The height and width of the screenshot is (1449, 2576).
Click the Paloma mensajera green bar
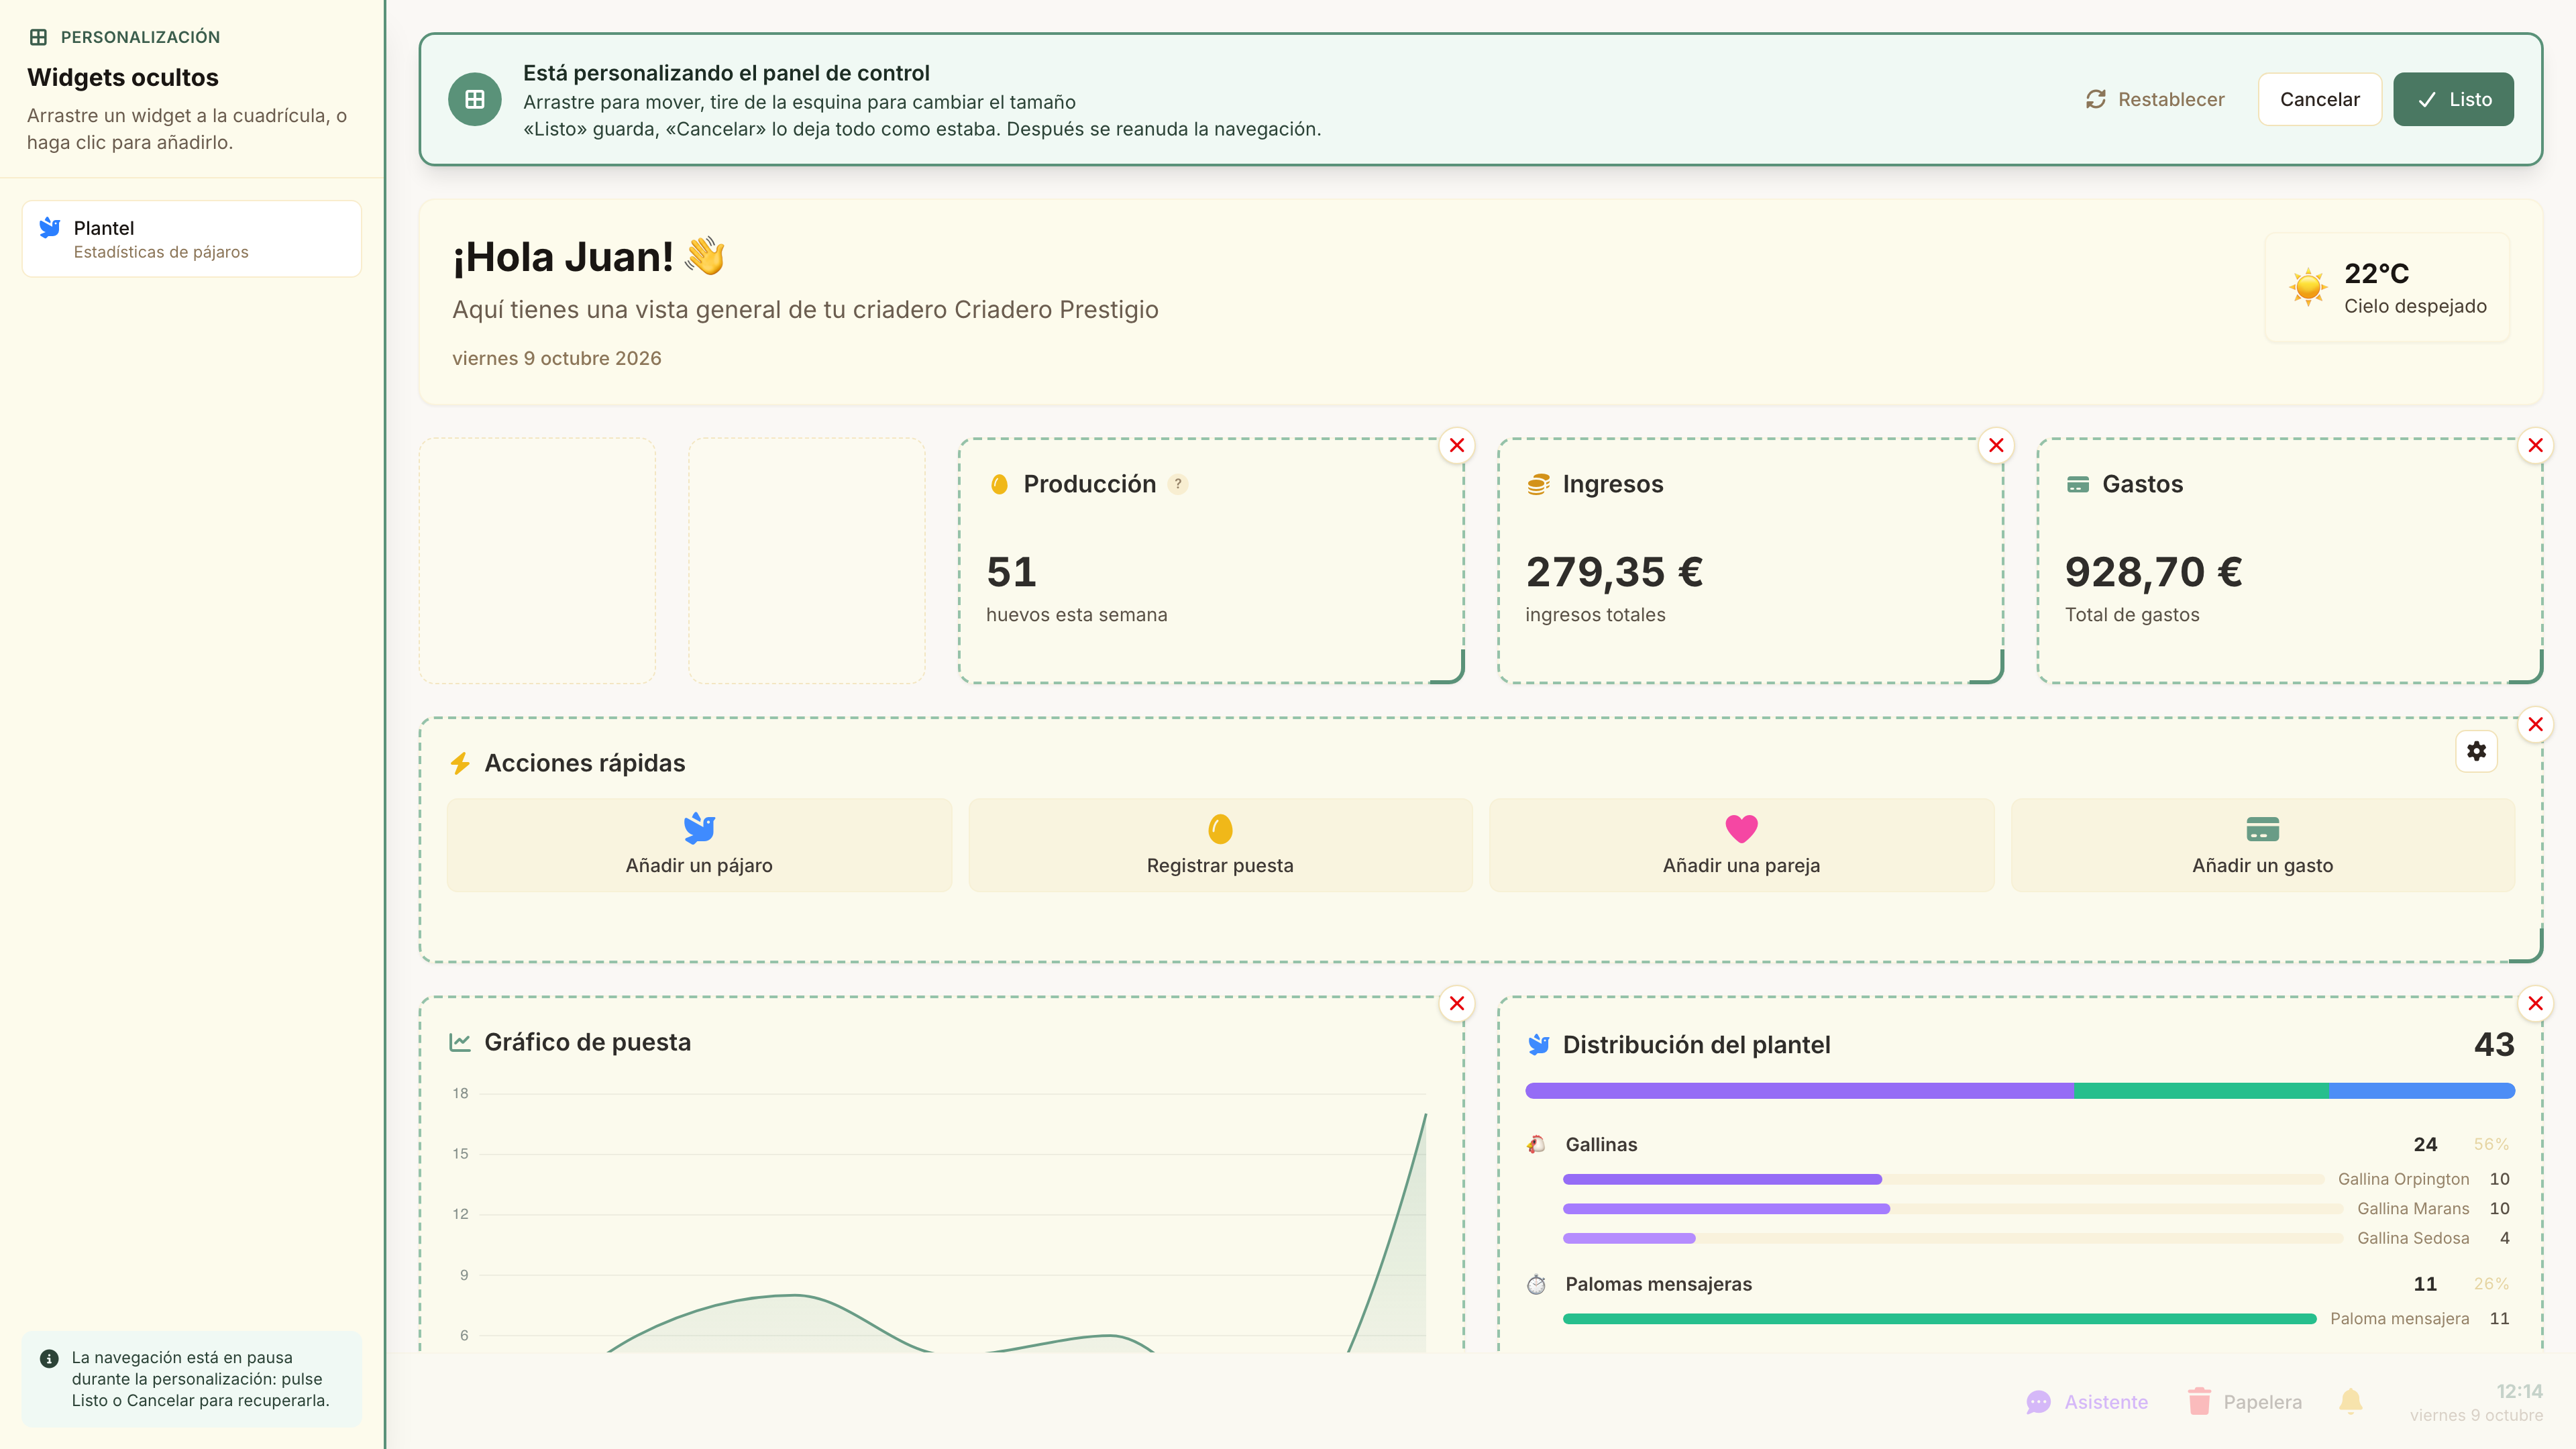(x=1939, y=1319)
